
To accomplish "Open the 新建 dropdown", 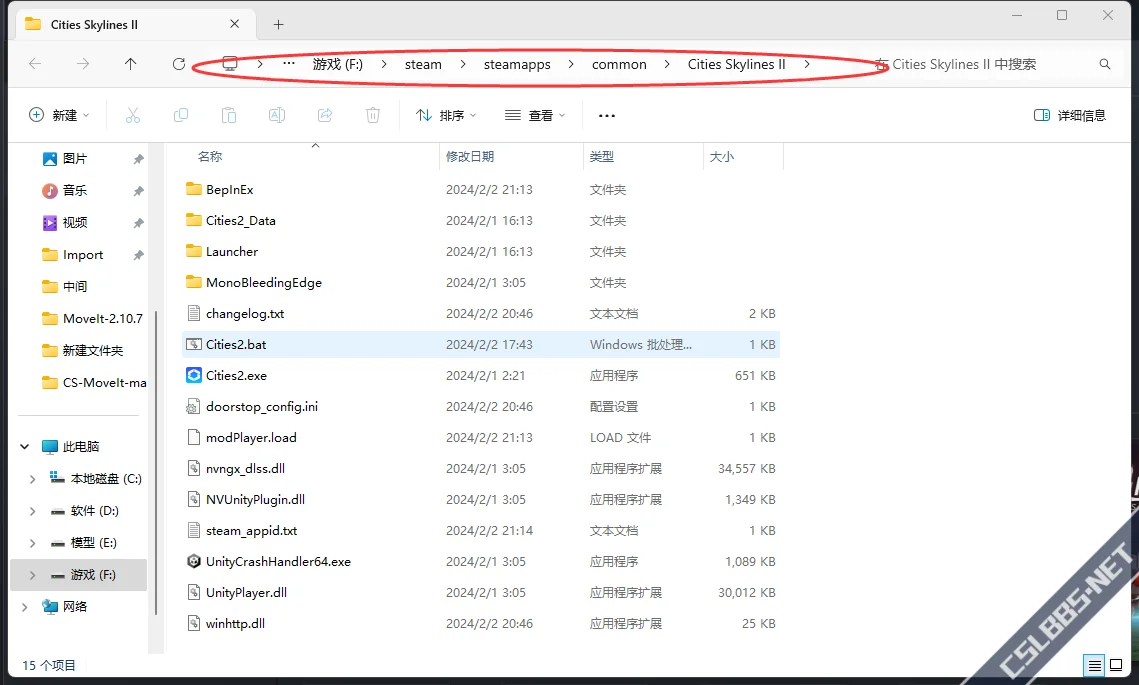I will point(59,115).
